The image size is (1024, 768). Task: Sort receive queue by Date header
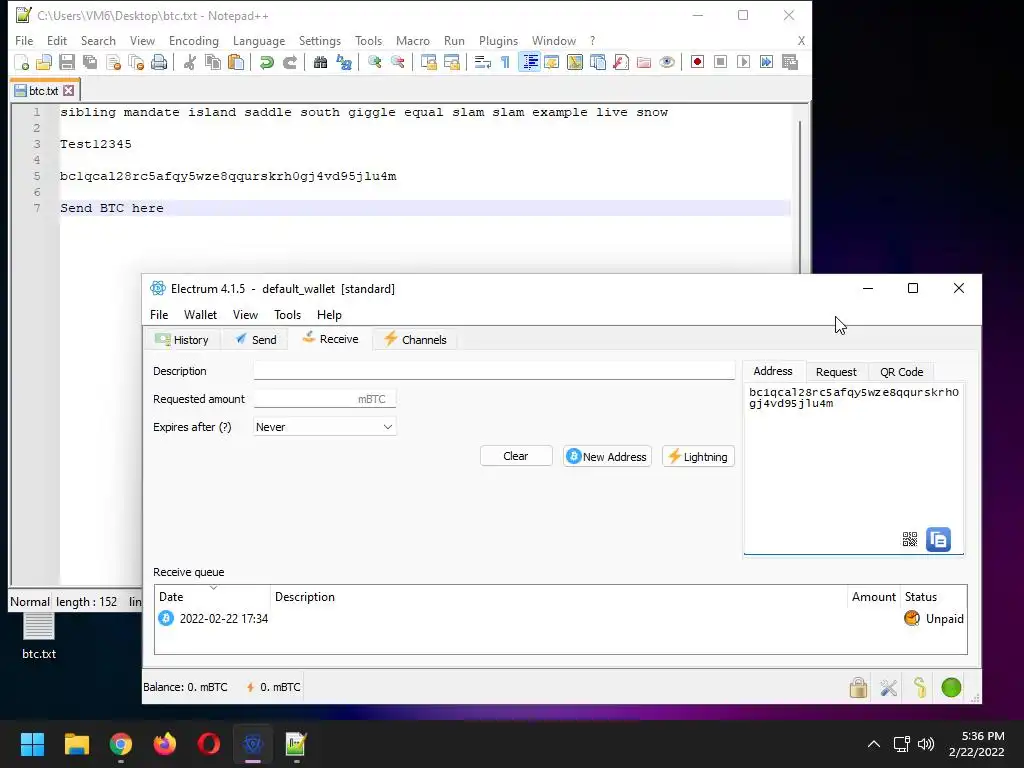[x=212, y=597]
